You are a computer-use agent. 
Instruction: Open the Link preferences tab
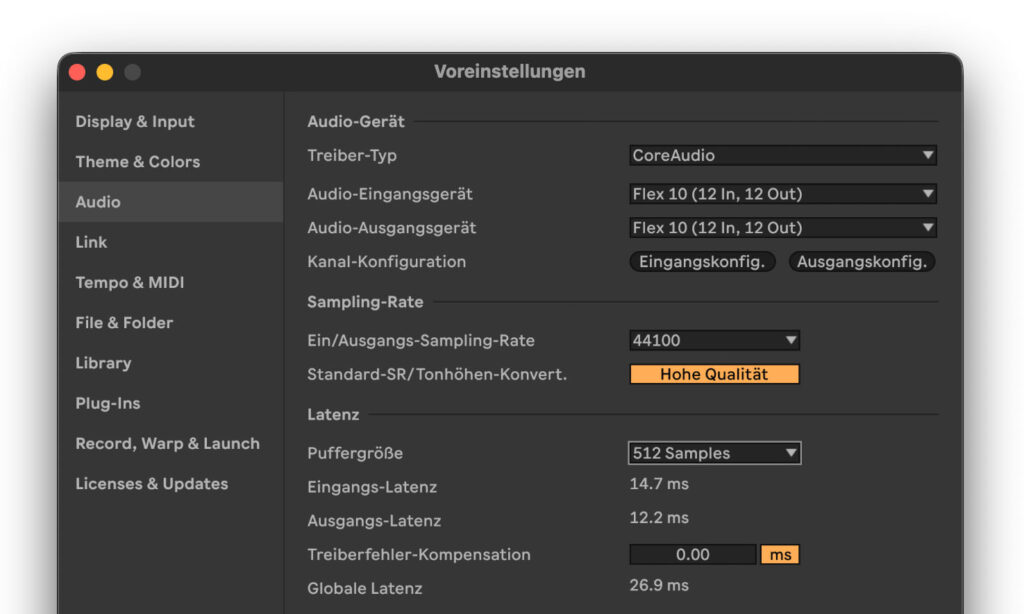click(91, 242)
